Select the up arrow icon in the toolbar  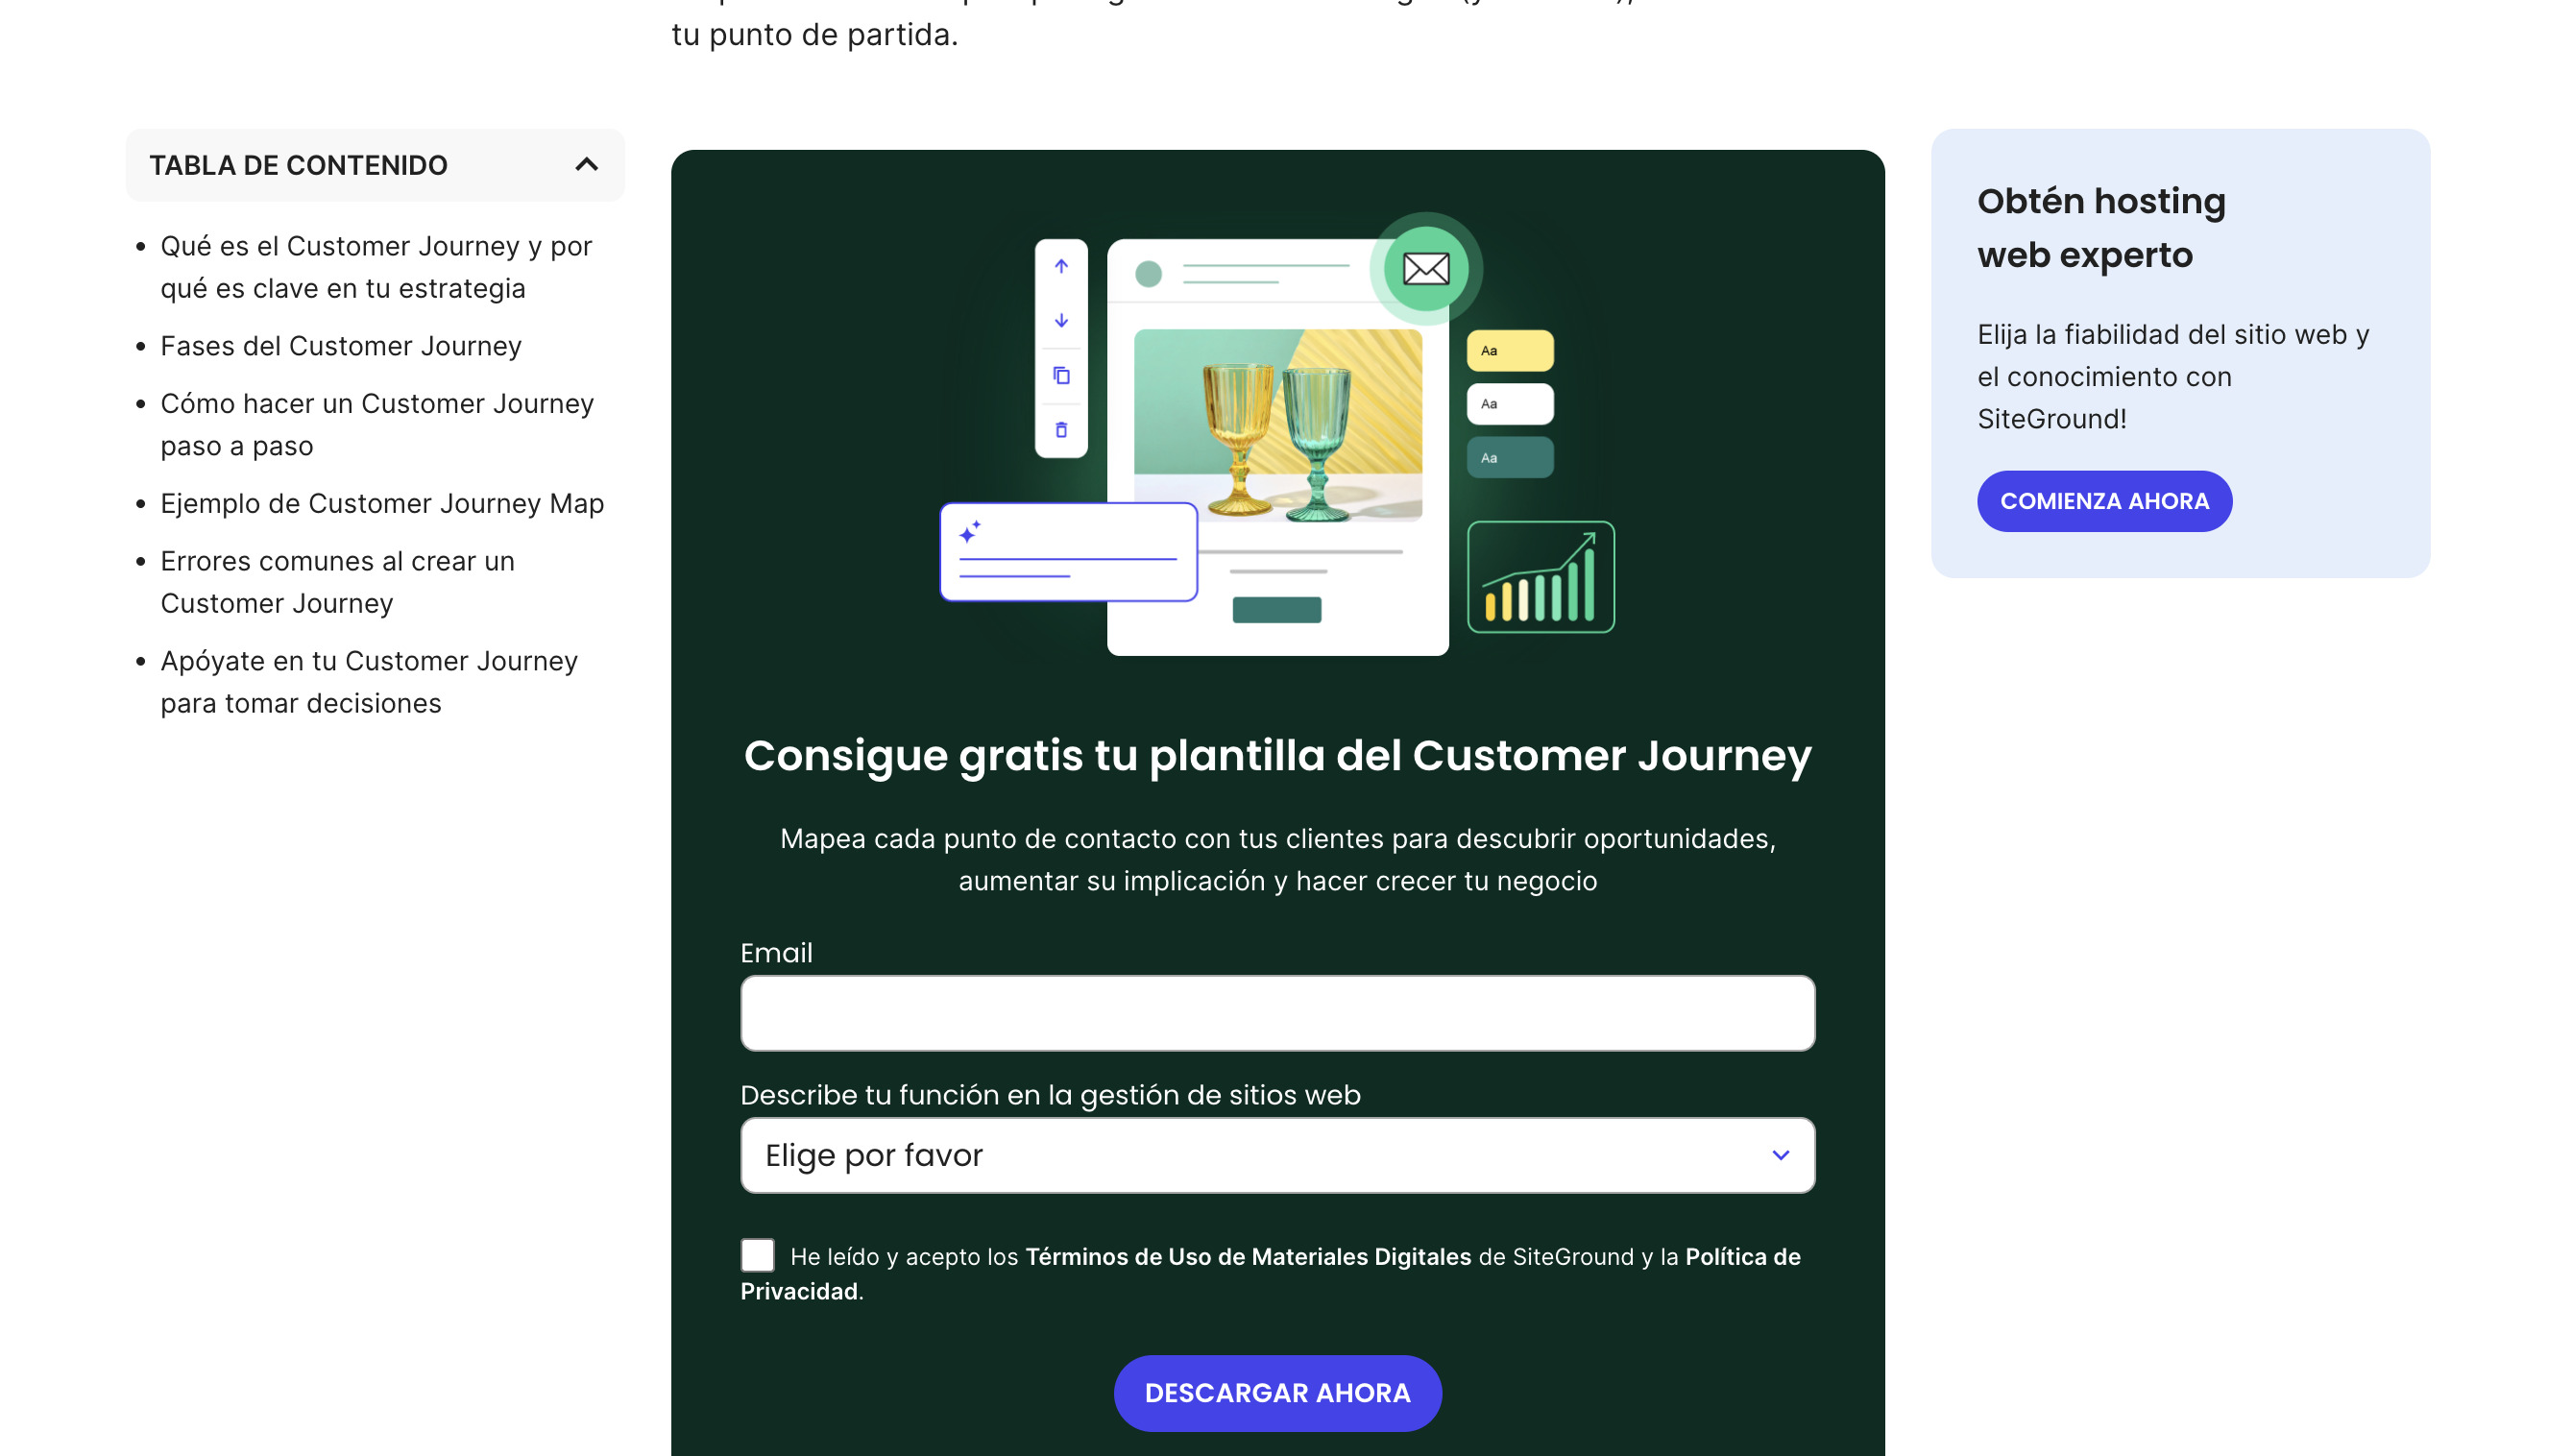pos(1060,266)
